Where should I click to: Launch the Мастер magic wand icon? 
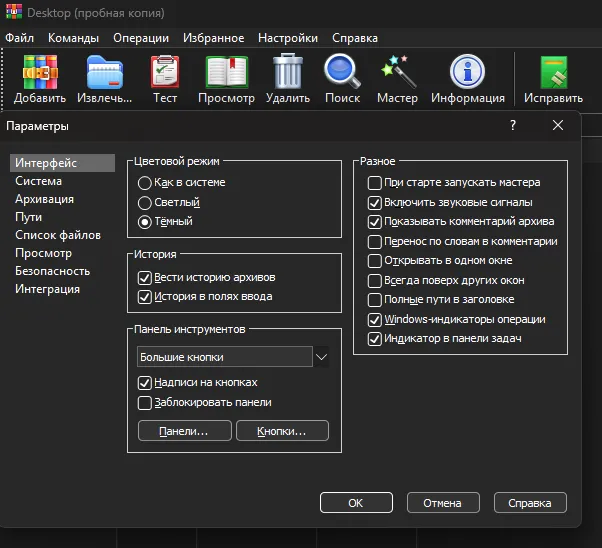[398, 71]
